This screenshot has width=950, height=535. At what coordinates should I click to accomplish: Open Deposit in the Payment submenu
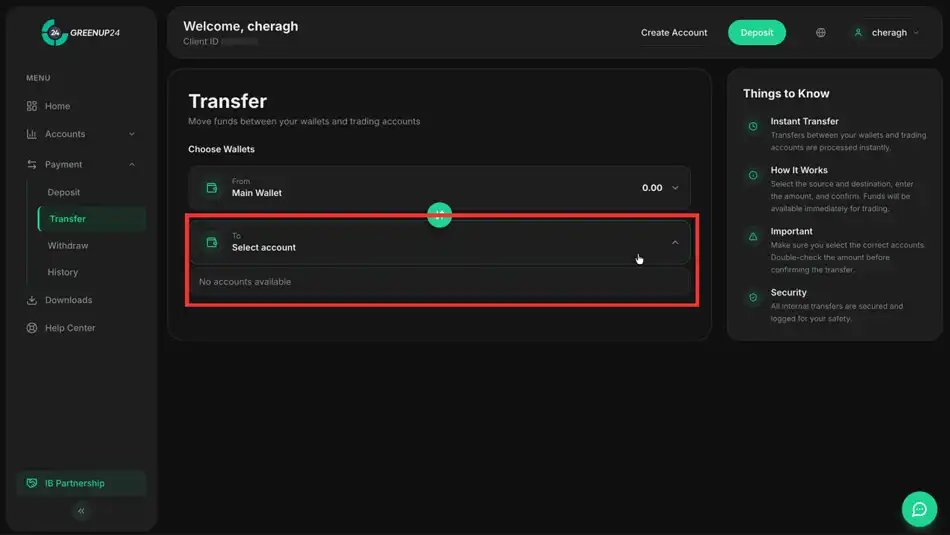tap(64, 192)
